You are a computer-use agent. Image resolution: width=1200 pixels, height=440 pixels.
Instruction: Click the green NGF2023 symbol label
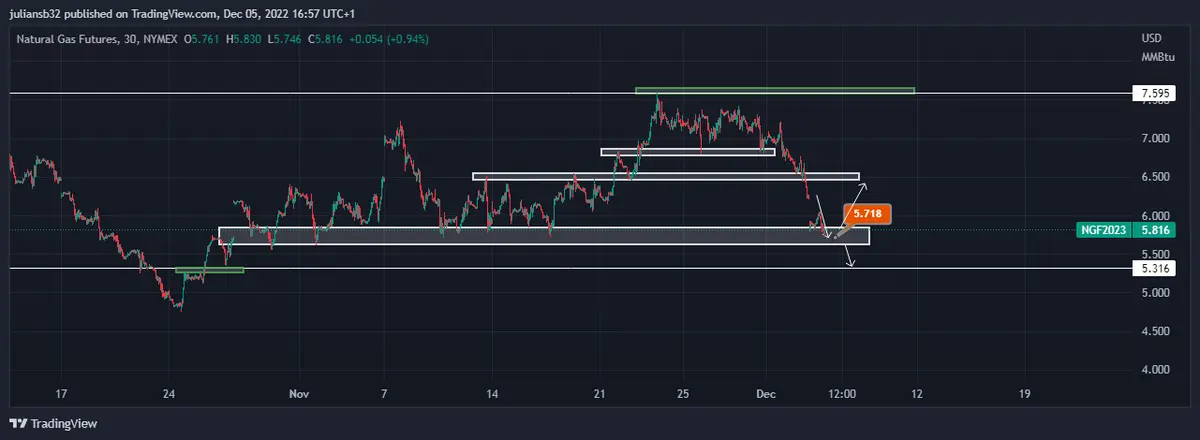point(1106,230)
